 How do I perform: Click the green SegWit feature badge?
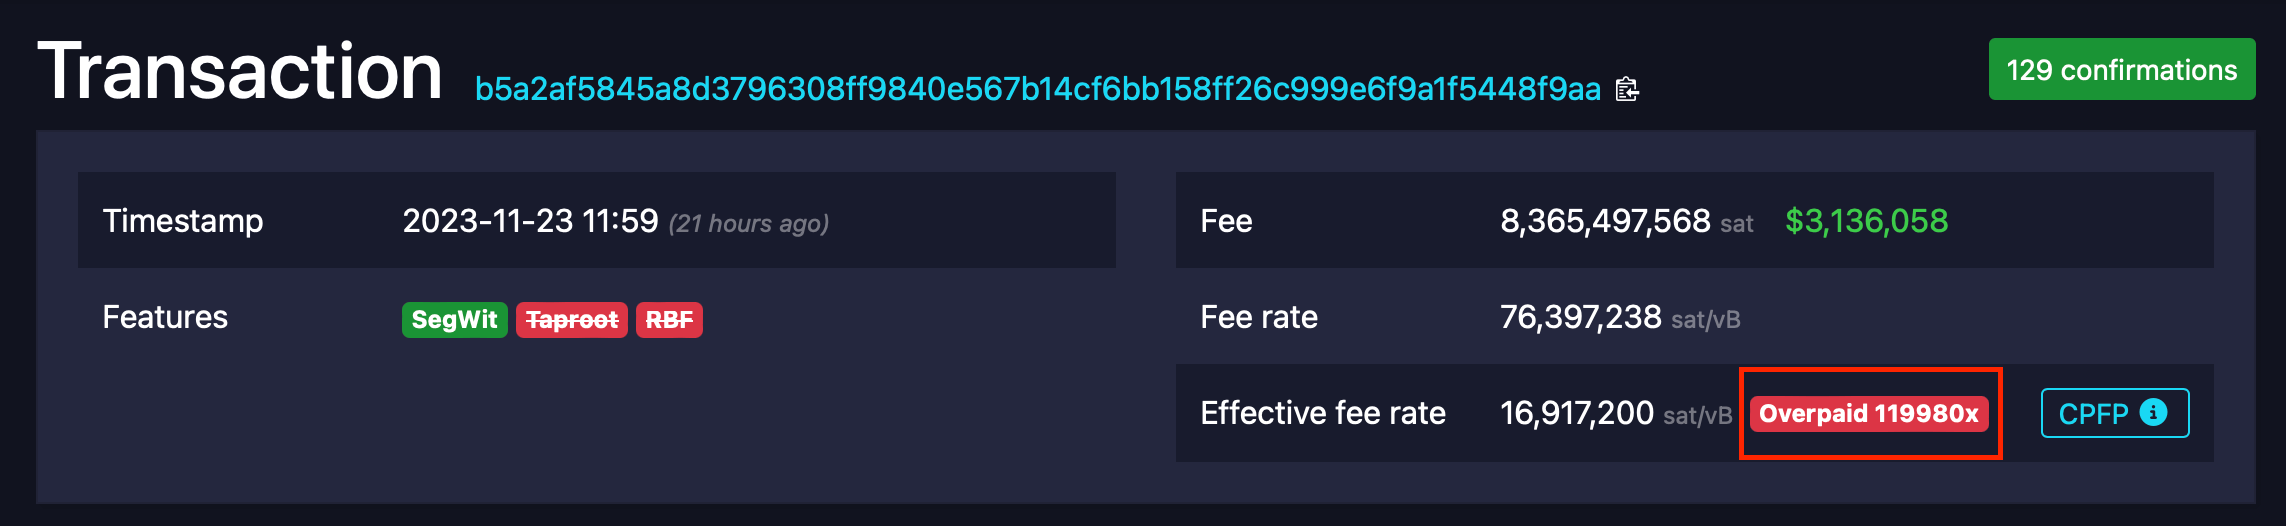(x=454, y=320)
